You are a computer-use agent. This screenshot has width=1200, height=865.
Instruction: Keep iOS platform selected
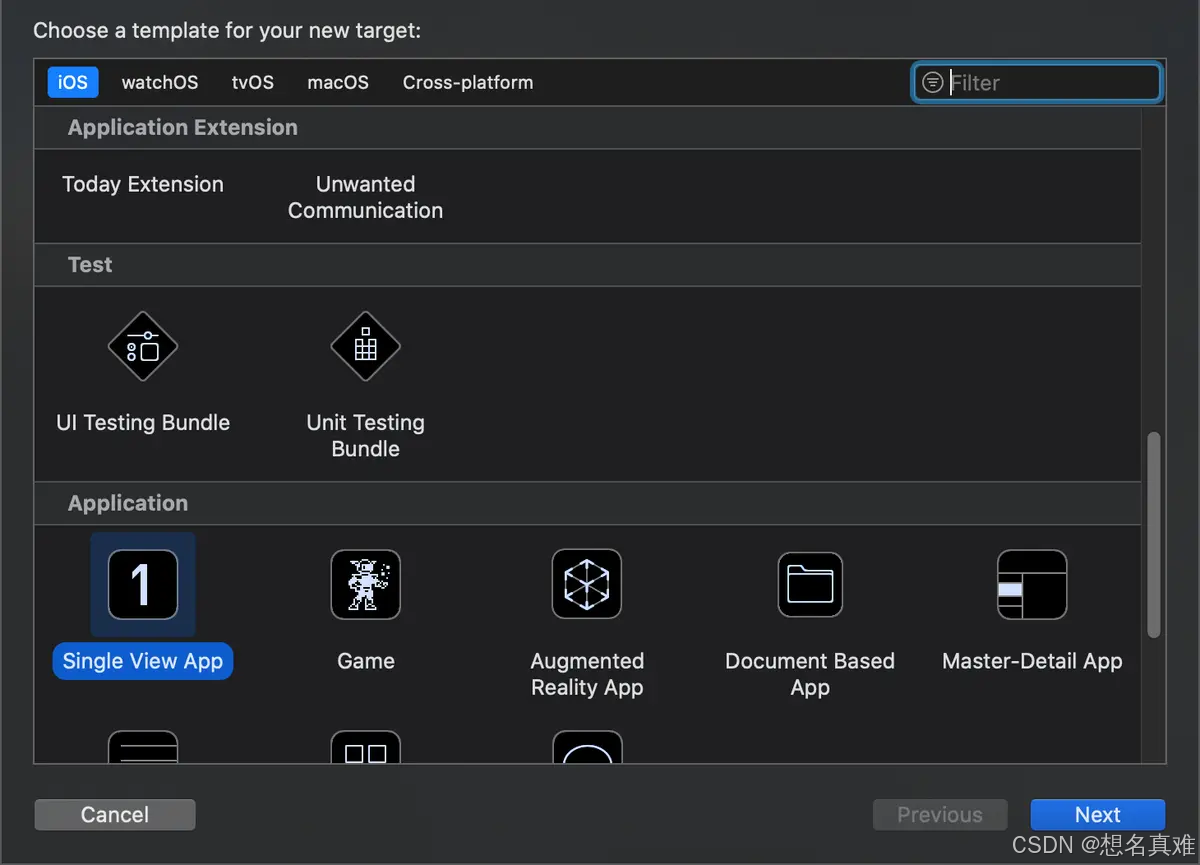tap(72, 82)
